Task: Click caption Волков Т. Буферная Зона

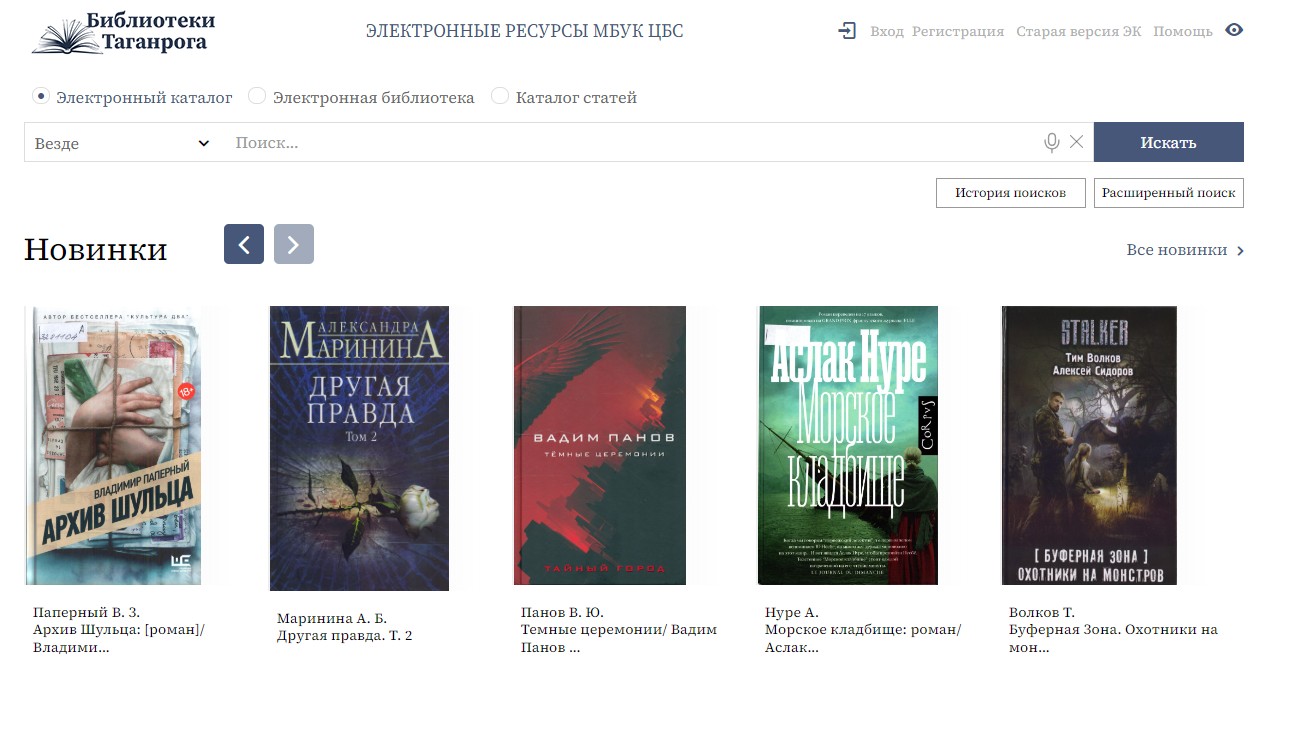Action: [x=1114, y=629]
